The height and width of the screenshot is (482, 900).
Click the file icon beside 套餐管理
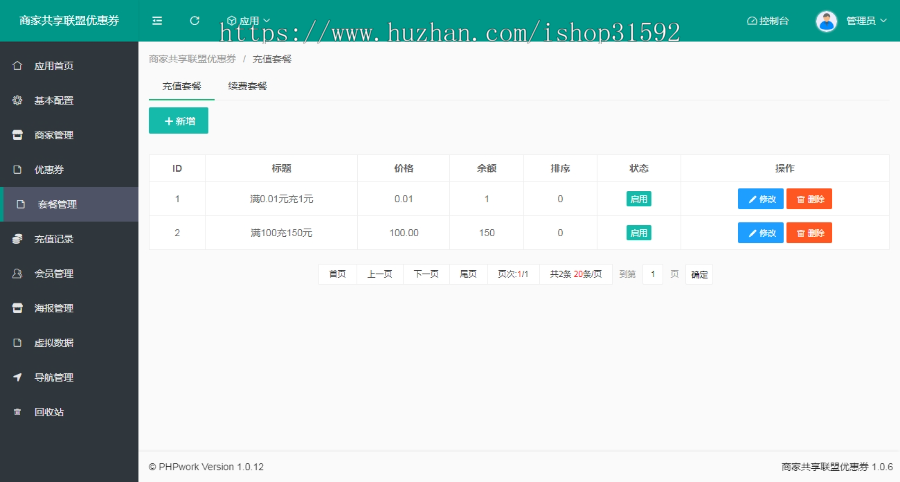(21, 204)
